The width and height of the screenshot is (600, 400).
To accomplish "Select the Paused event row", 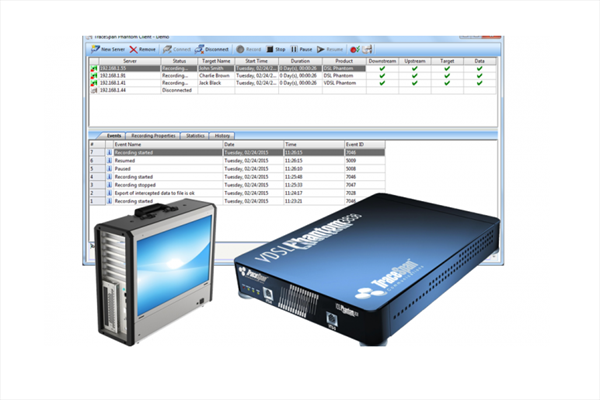I will 237,168.
